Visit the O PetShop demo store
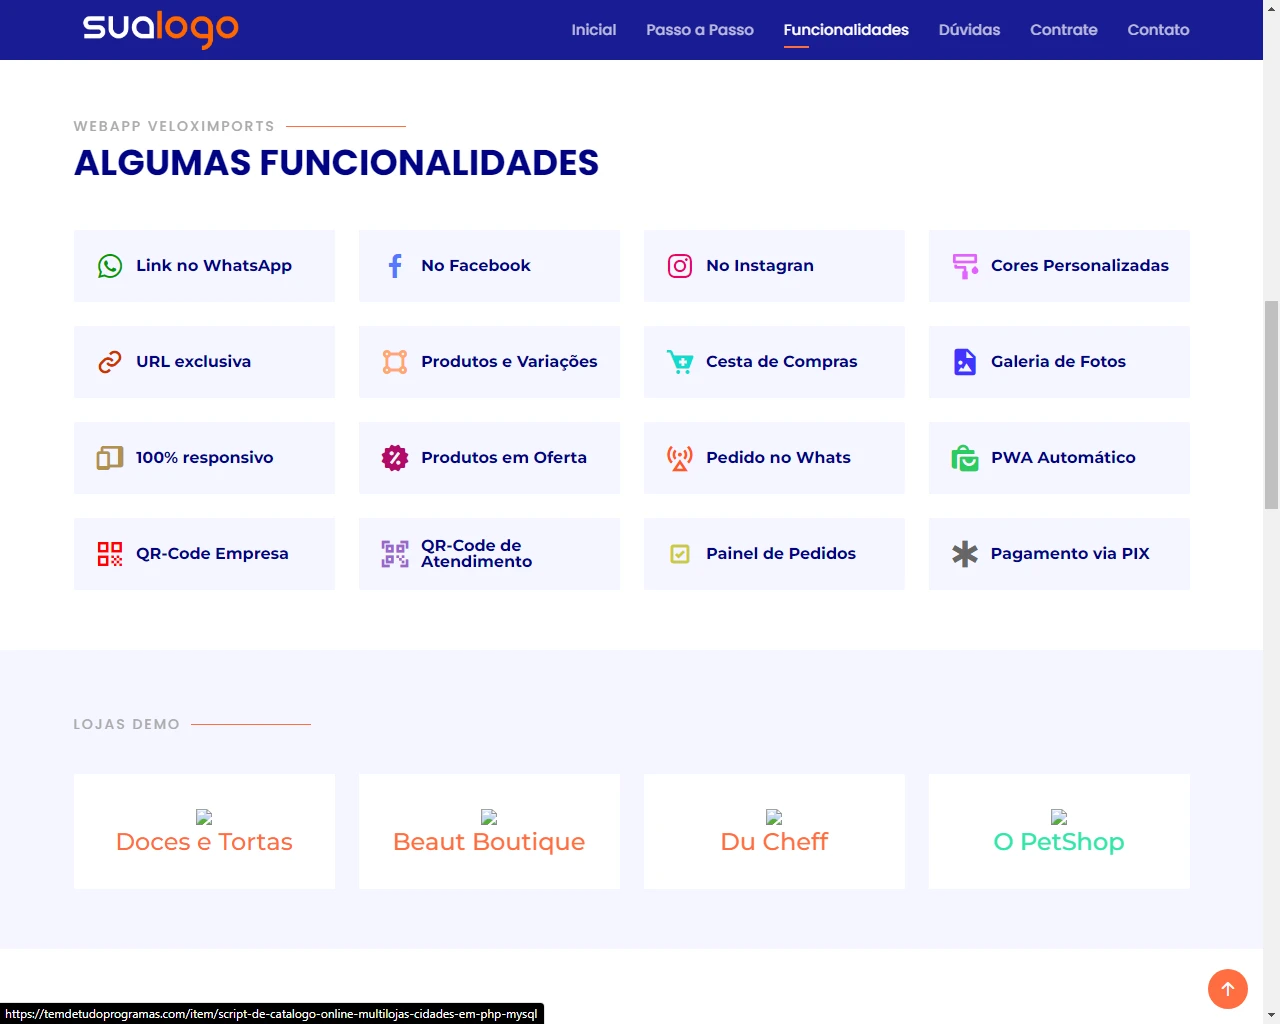1280x1024 pixels. tap(1058, 841)
